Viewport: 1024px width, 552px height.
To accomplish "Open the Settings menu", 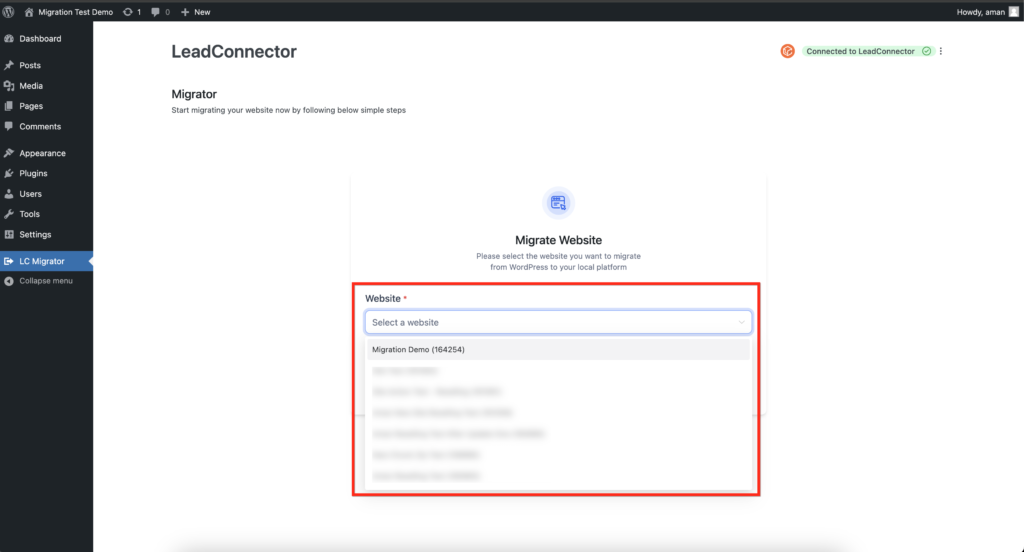I will [46, 234].
